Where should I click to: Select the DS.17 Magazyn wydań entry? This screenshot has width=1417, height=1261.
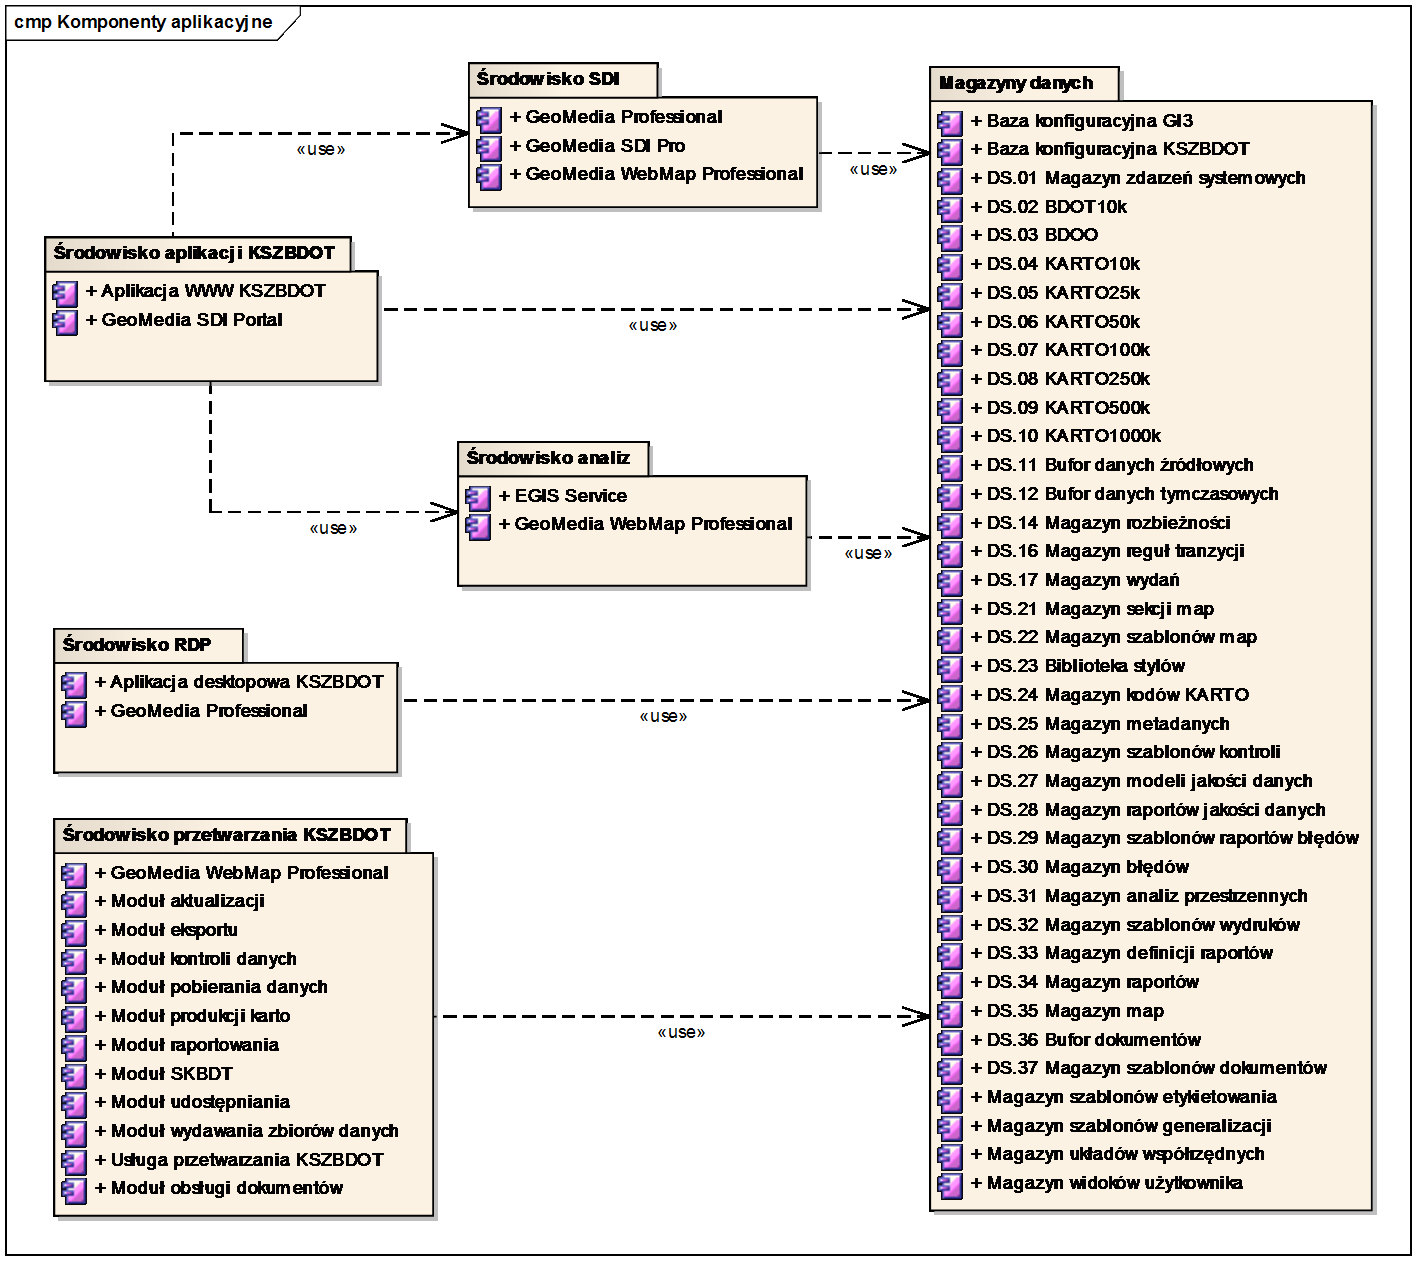[x=1074, y=580]
